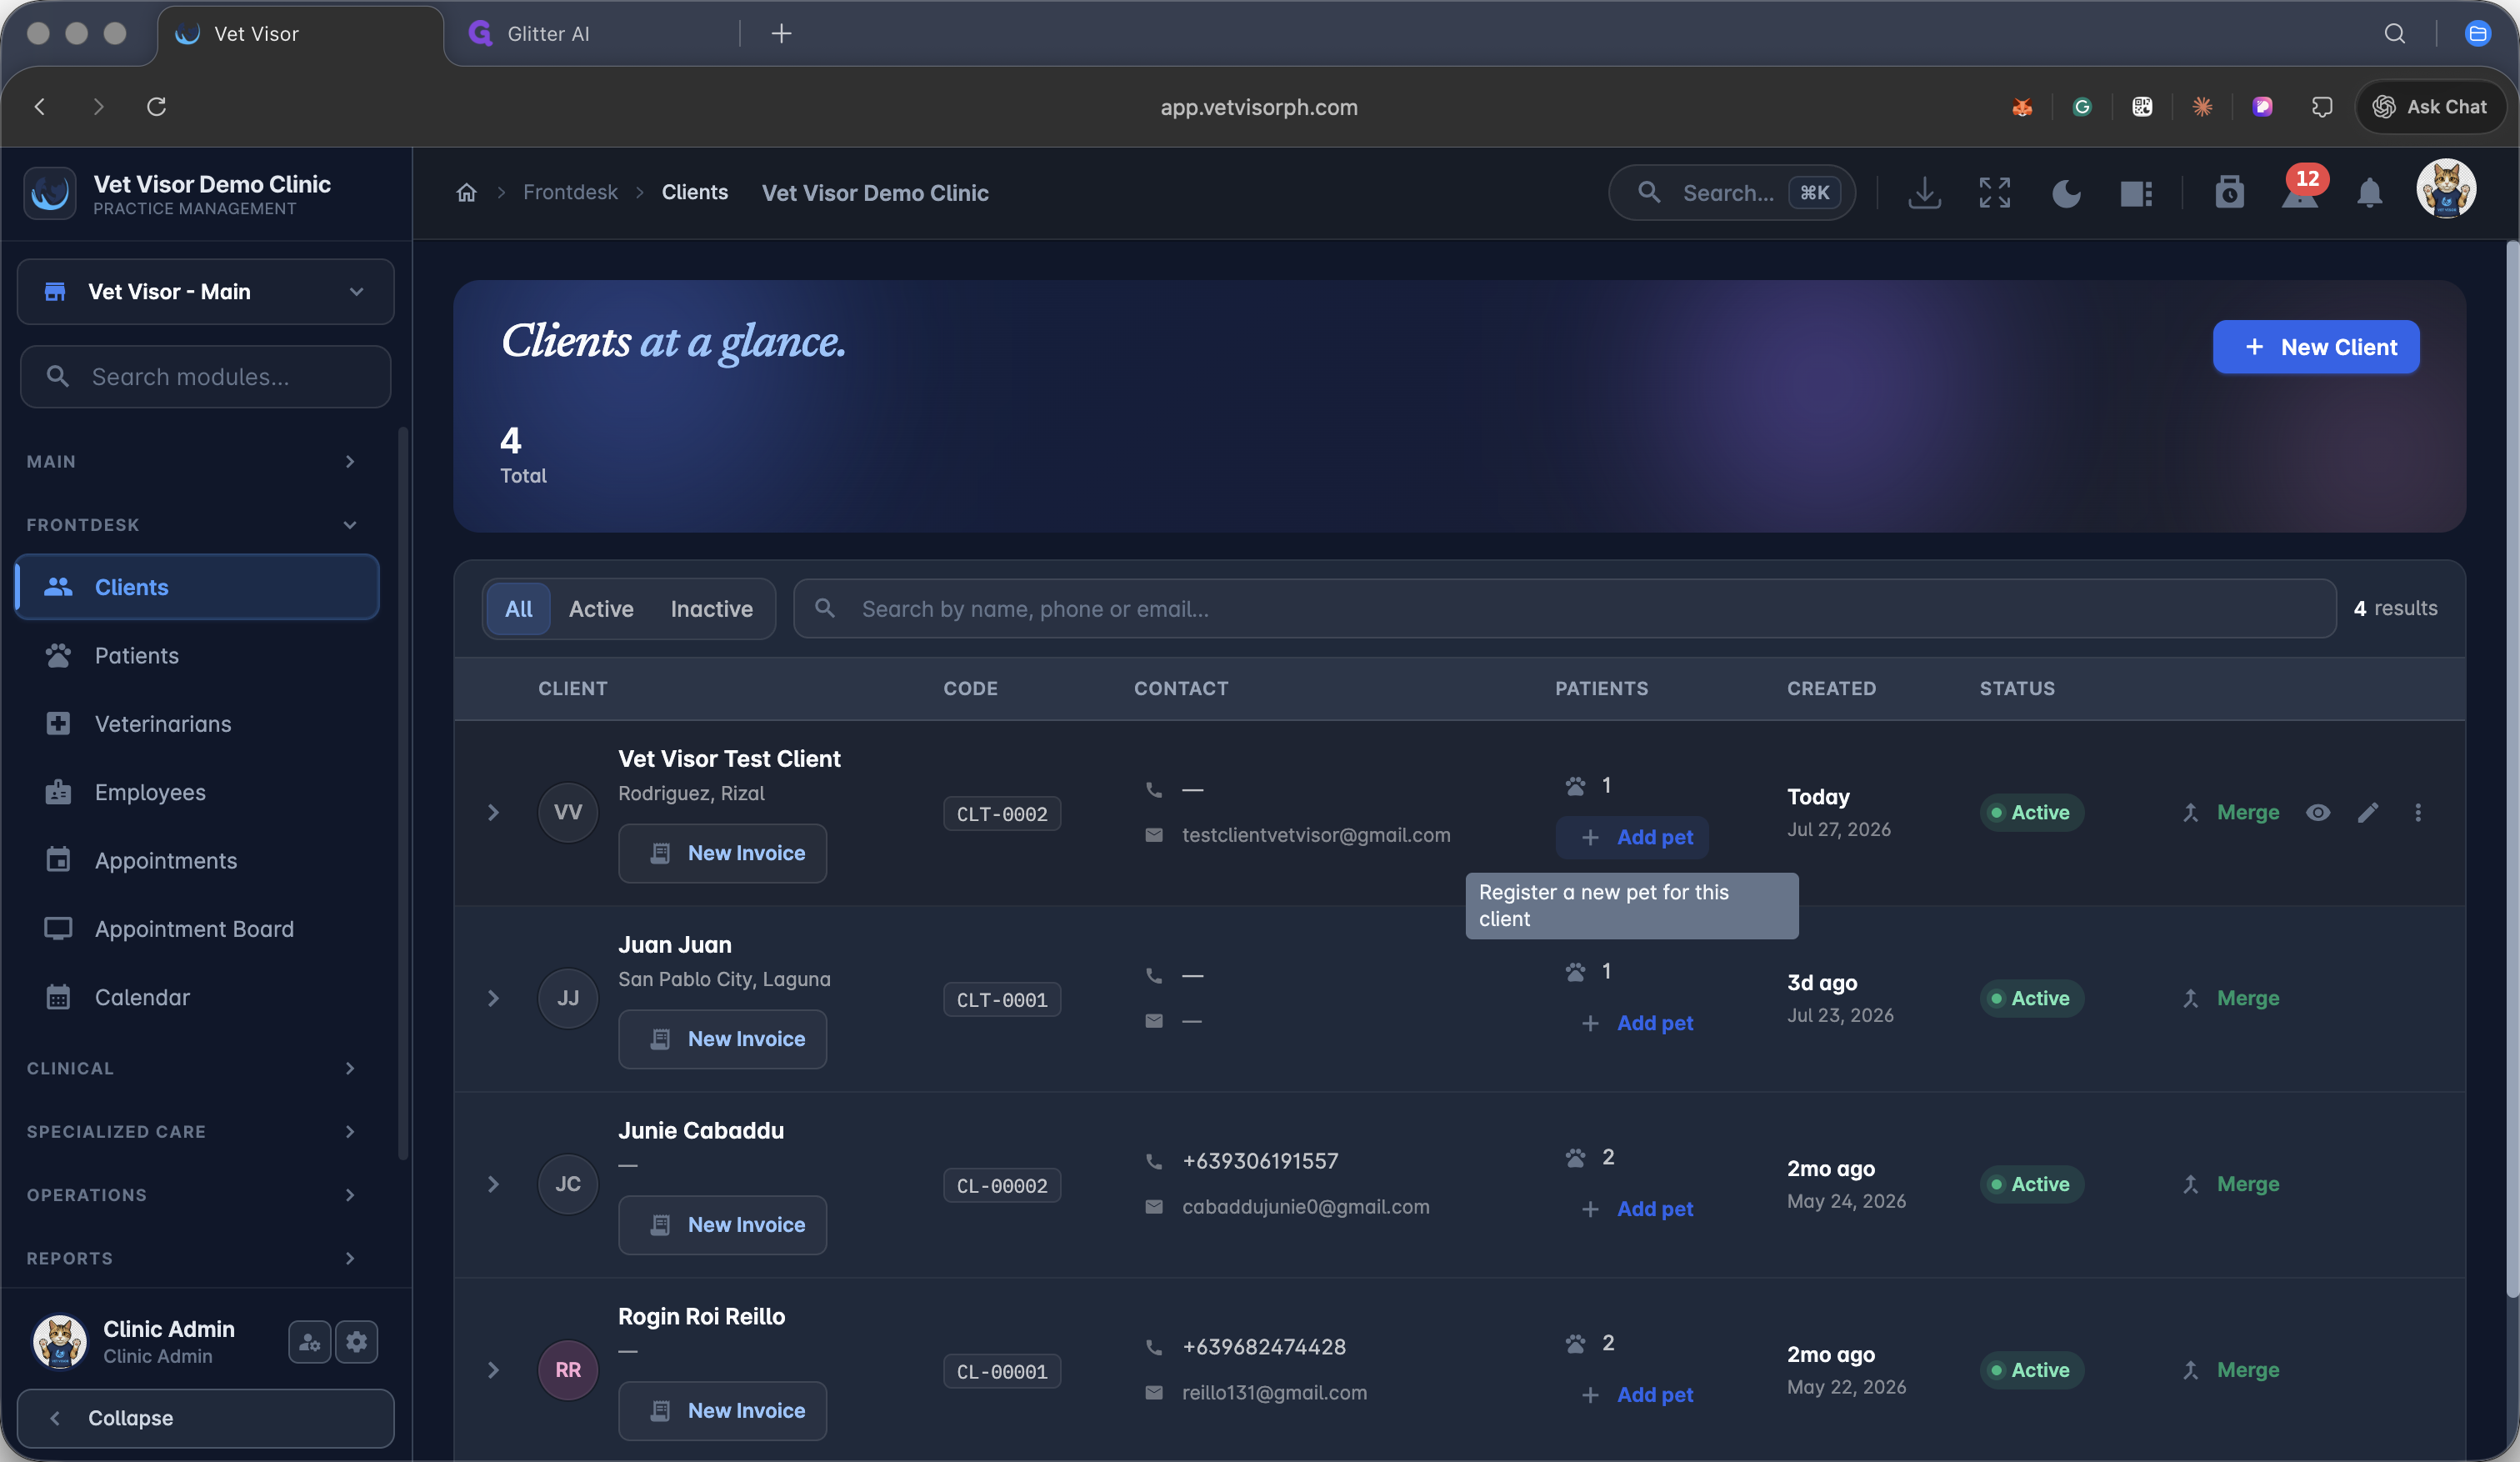Open the home breadcrumb icon
Image resolution: width=2520 pixels, height=1462 pixels.
coord(466,192)
